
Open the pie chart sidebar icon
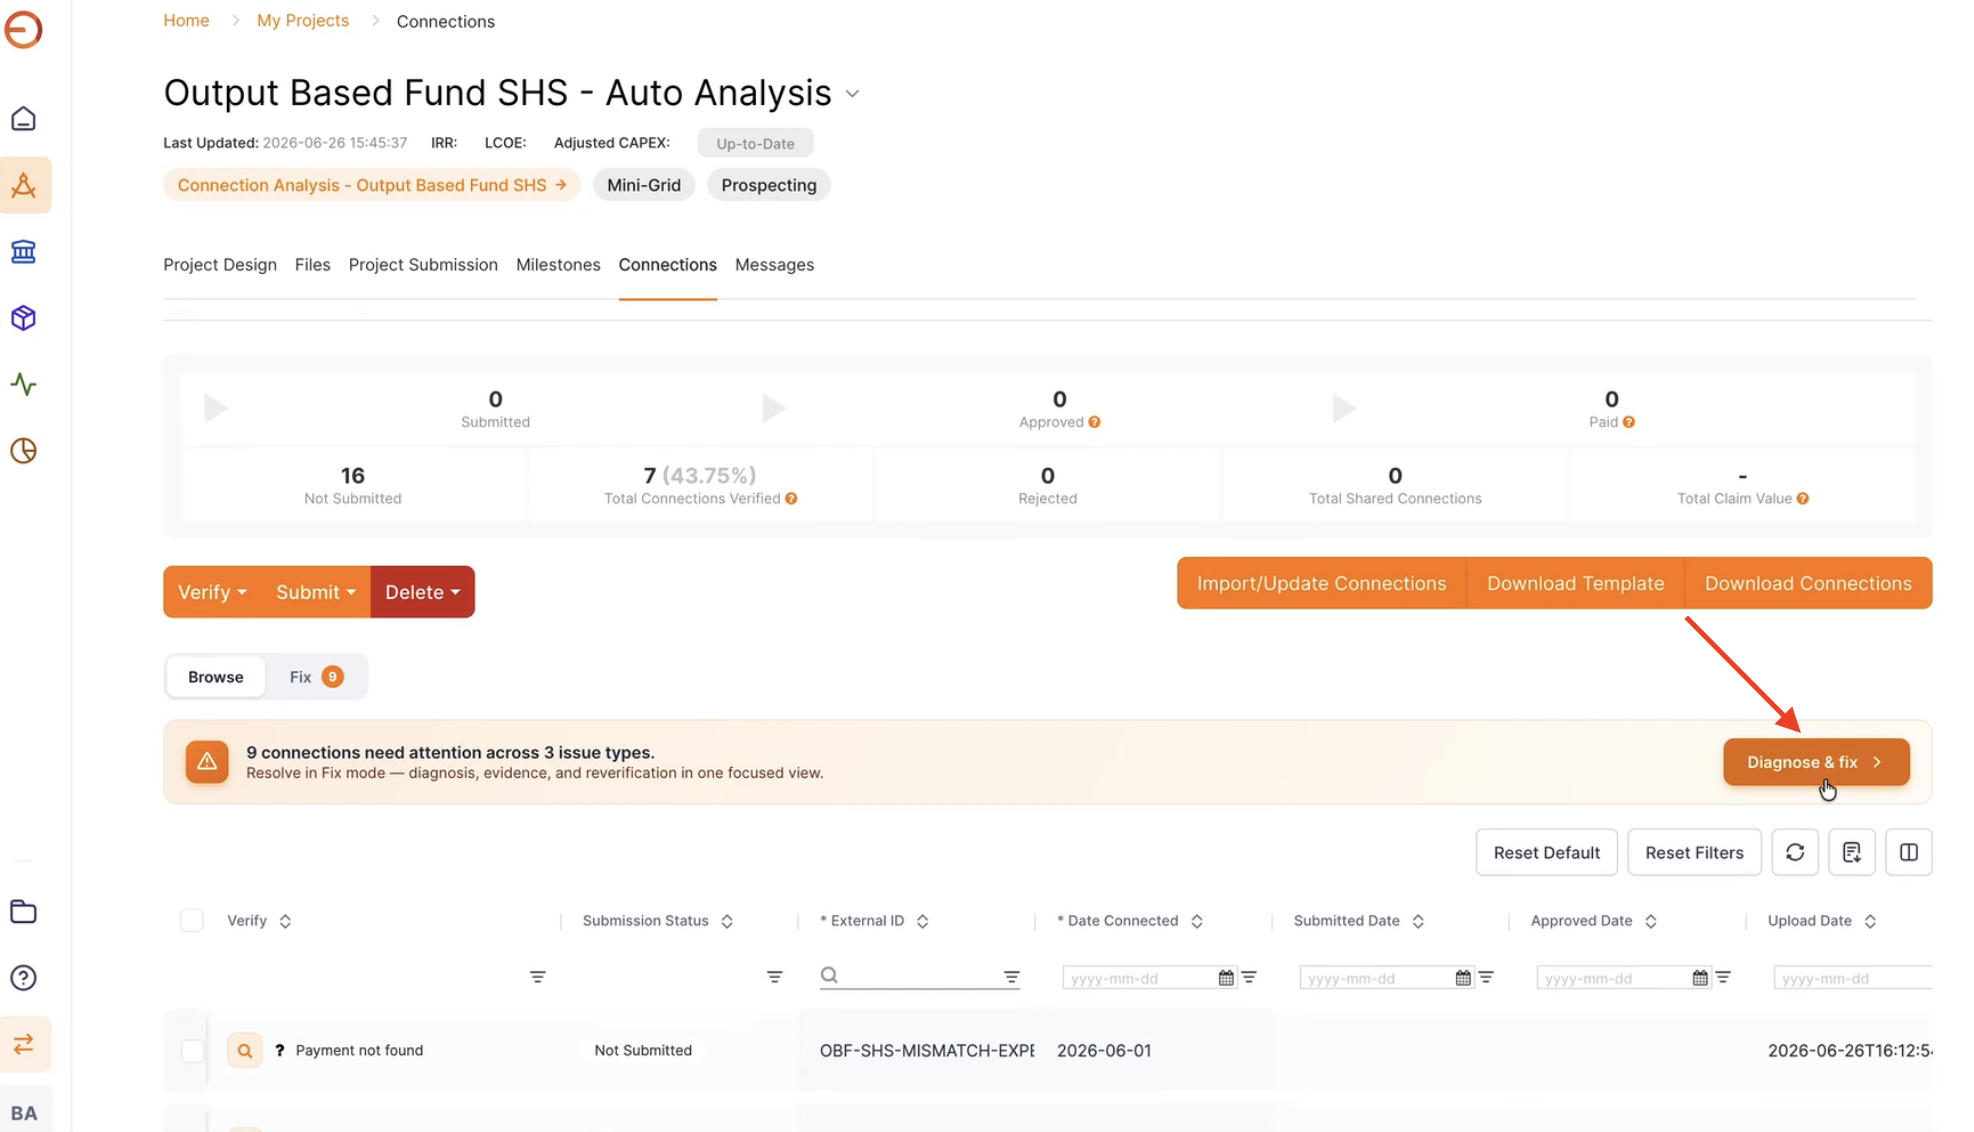click(24, 451)
